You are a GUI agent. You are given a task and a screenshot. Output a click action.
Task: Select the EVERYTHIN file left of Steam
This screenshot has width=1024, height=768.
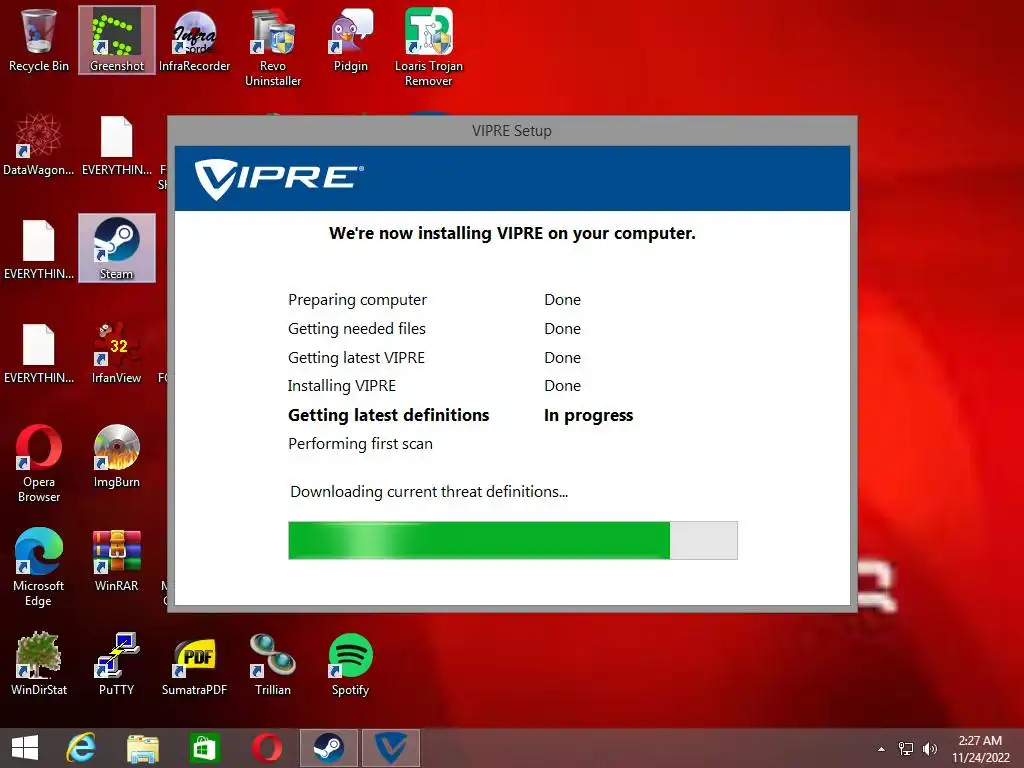tap(39, 249)
